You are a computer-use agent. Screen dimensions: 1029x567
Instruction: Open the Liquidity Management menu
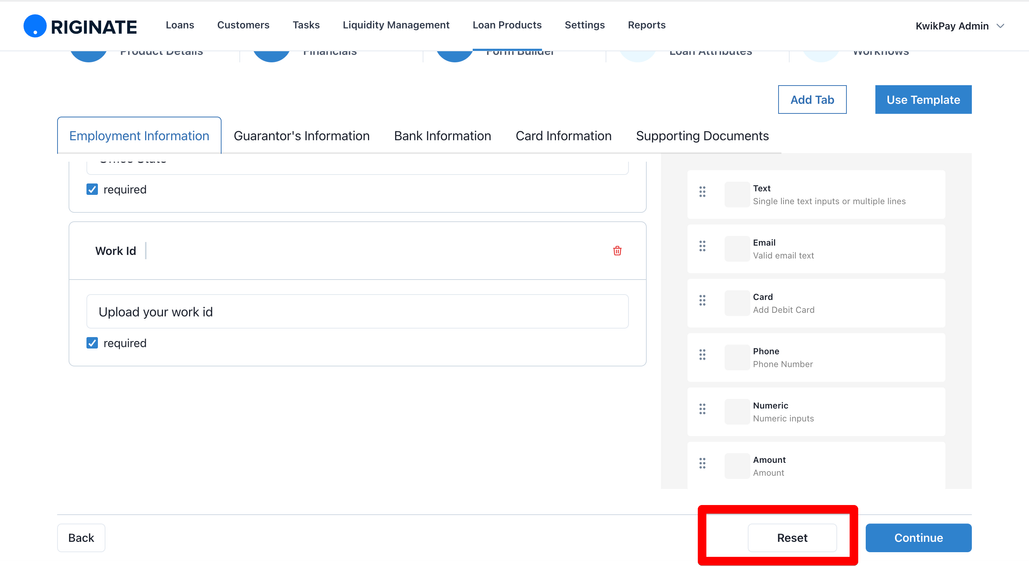pos(396,25)
